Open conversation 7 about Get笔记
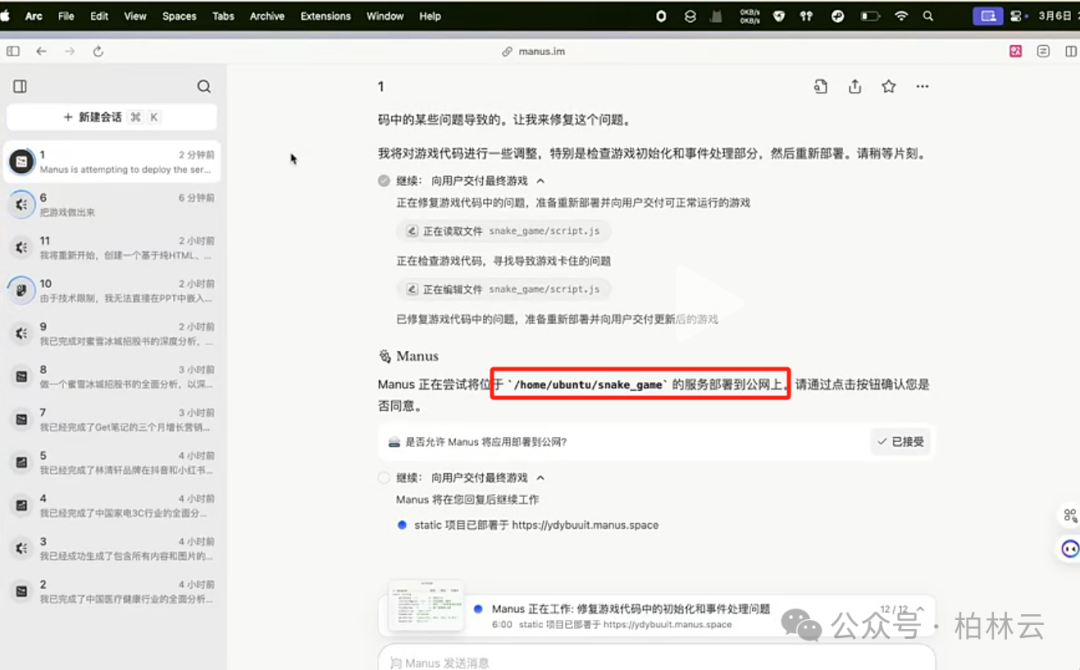The height and width of the screenshot is (670, 1080). tap(112, 419)
